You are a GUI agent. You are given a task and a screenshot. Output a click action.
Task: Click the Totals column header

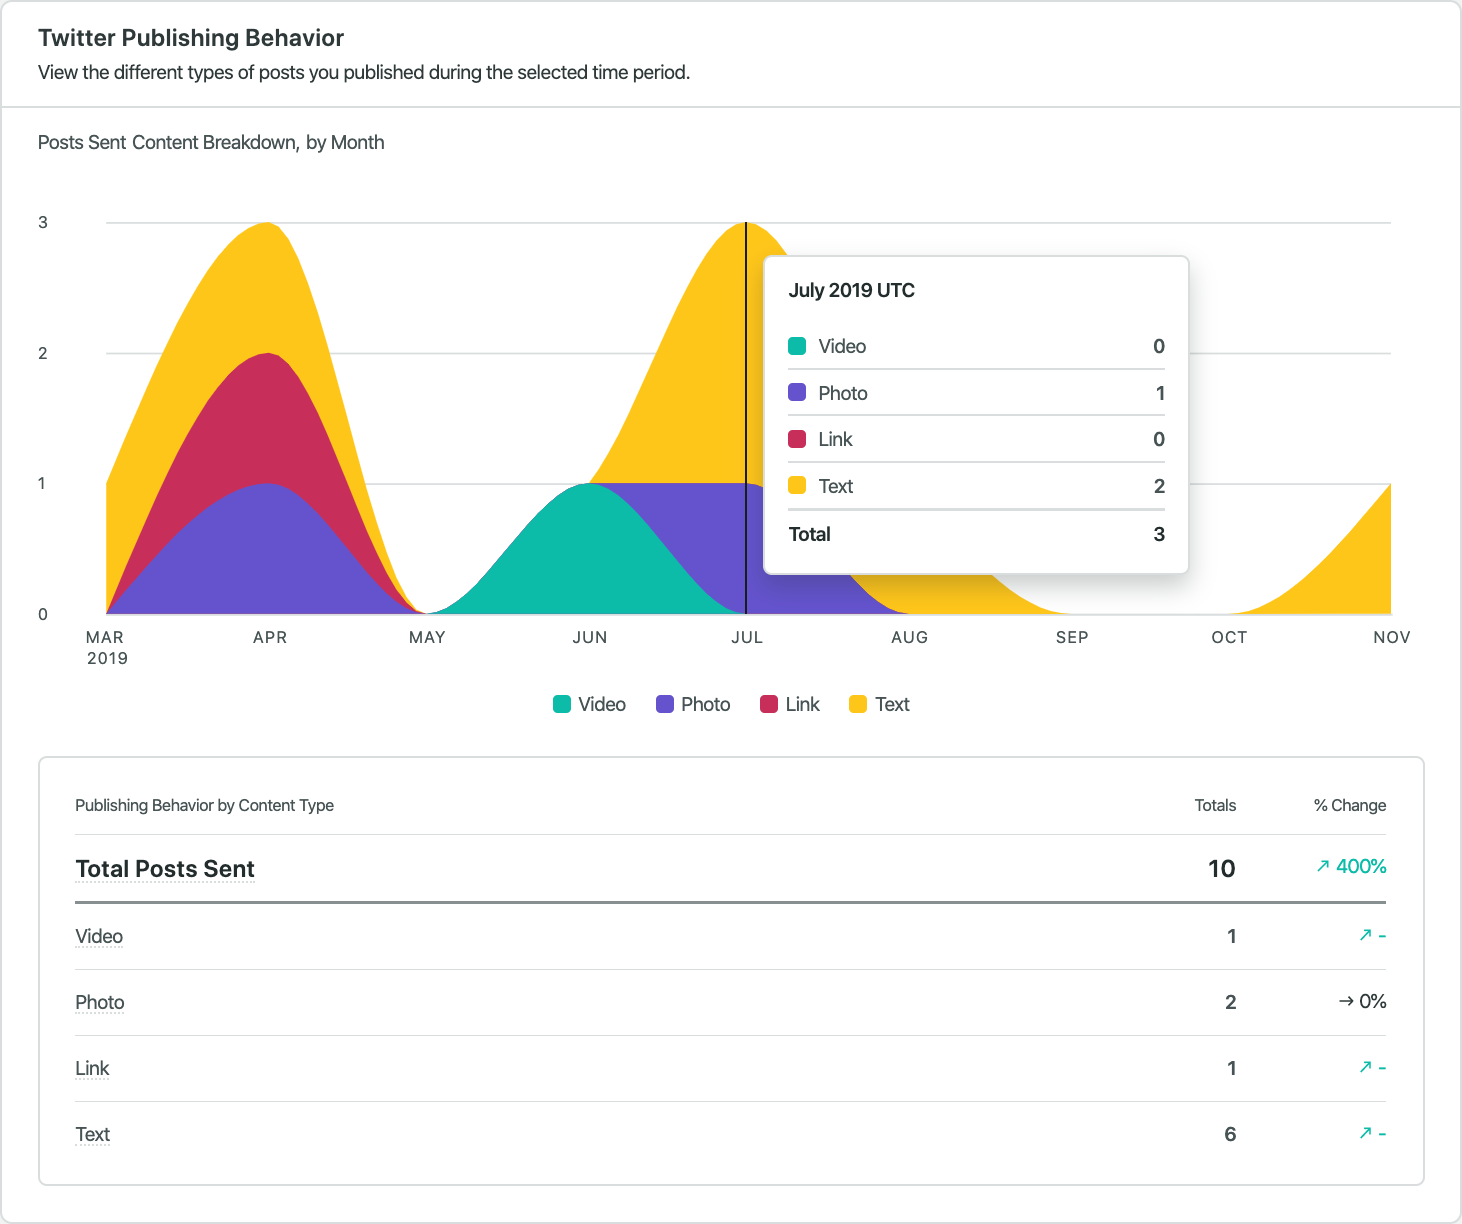point(1215,805)
